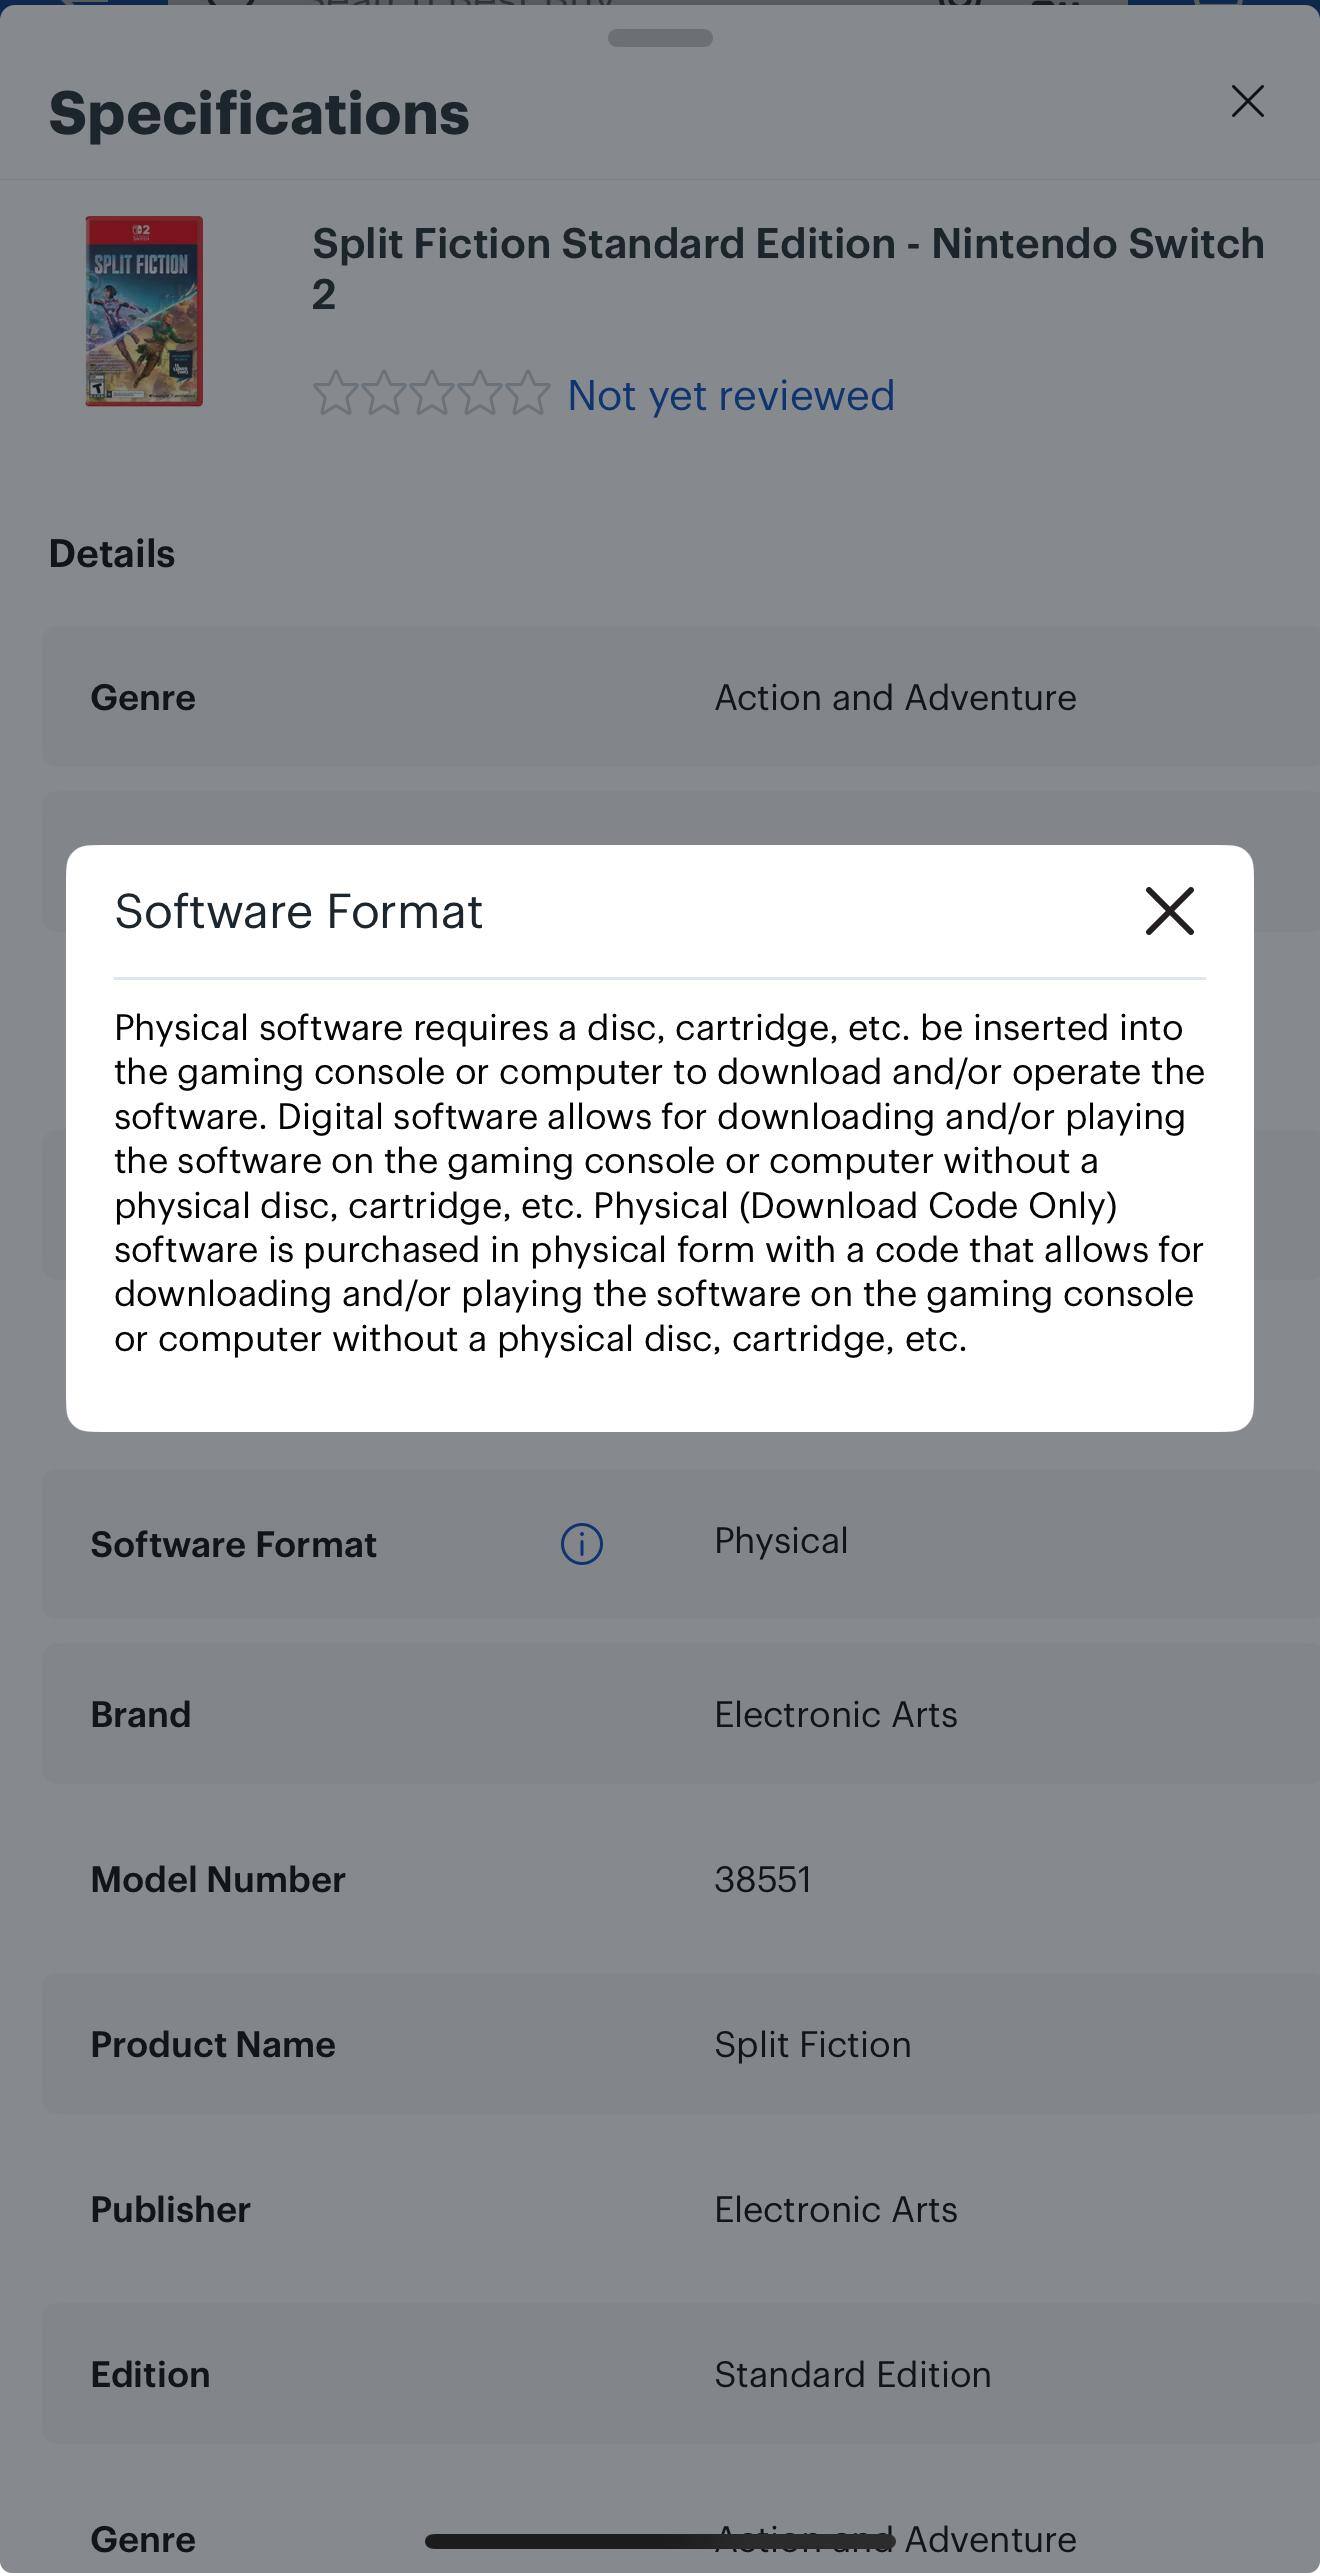
Task: Tap the 'Details' section heading
Action: [x=112, y=554]
